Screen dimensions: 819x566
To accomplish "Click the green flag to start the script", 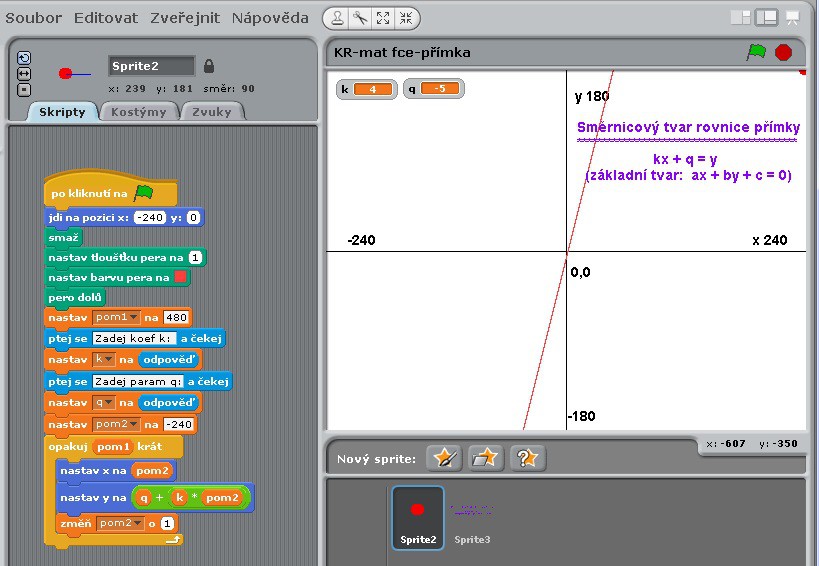I will pos(756,52).
